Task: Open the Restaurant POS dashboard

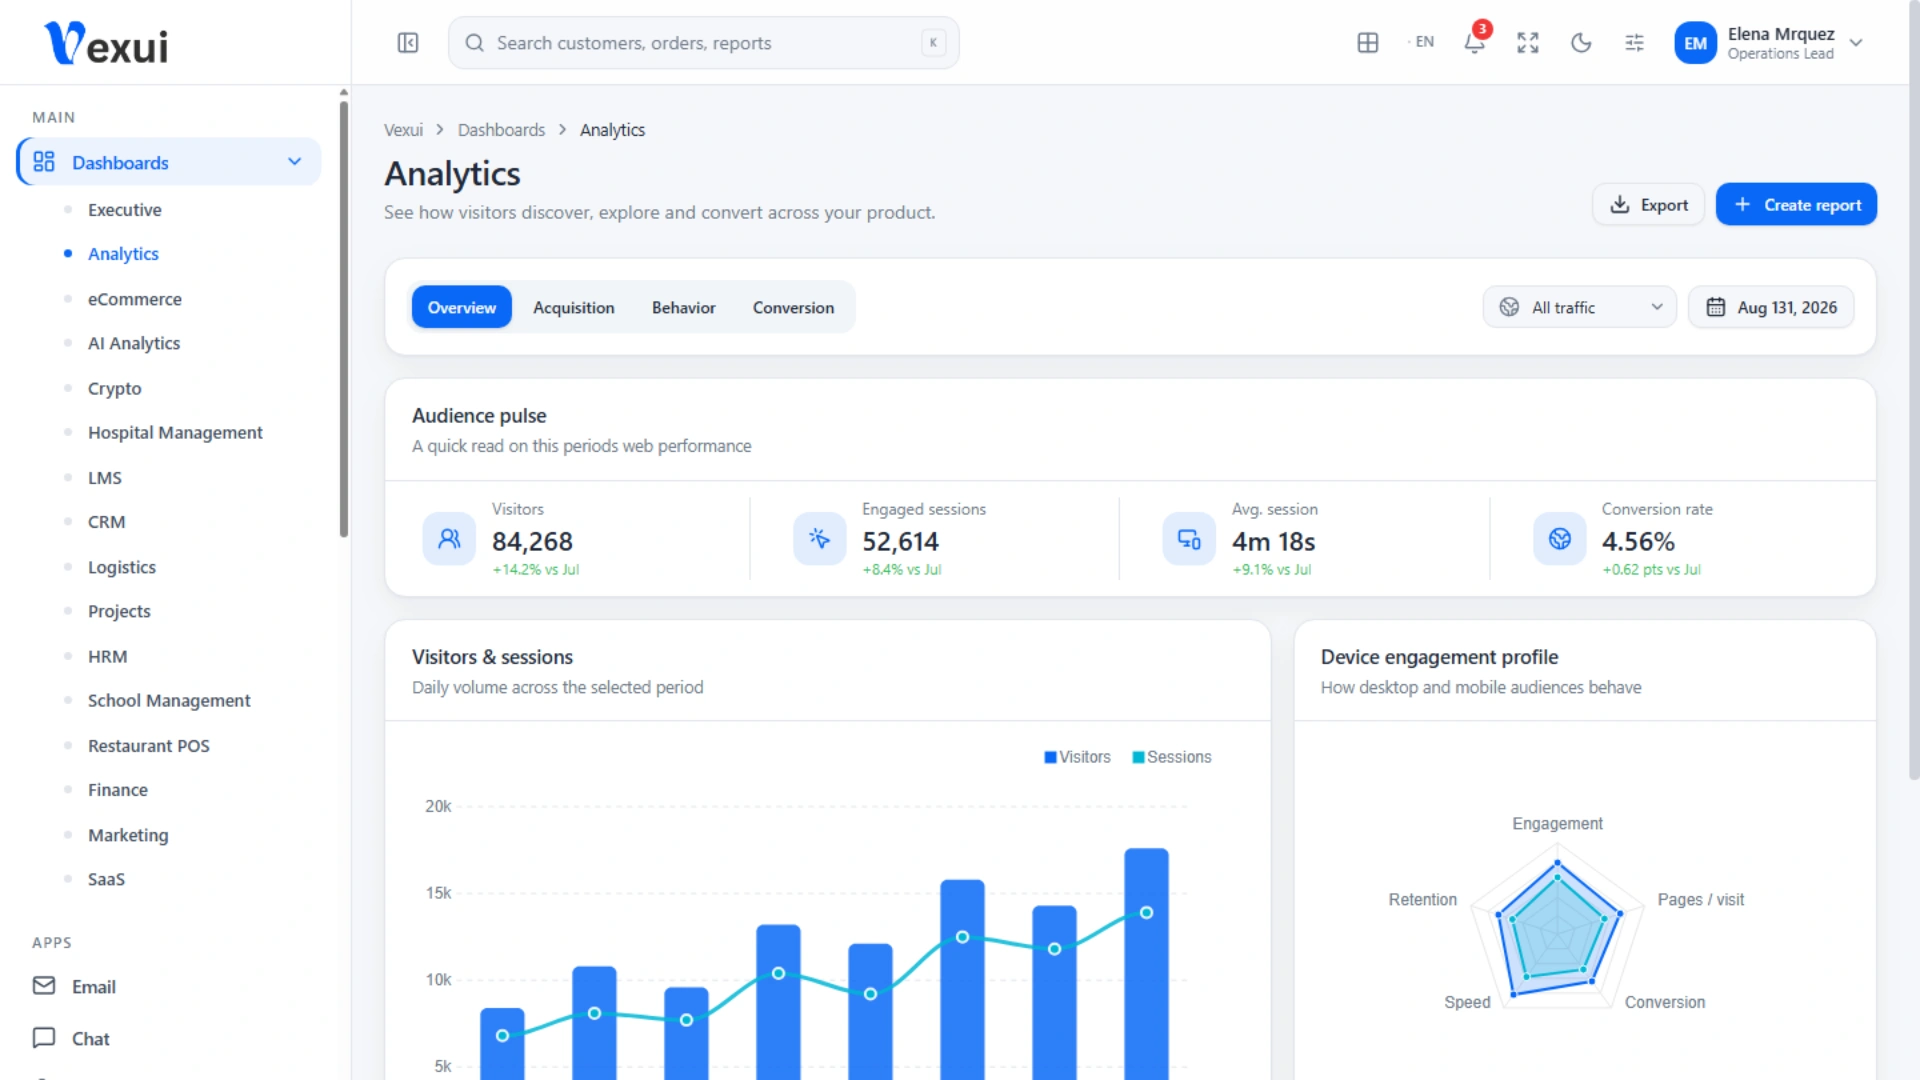Action: (x=148, y=745)
